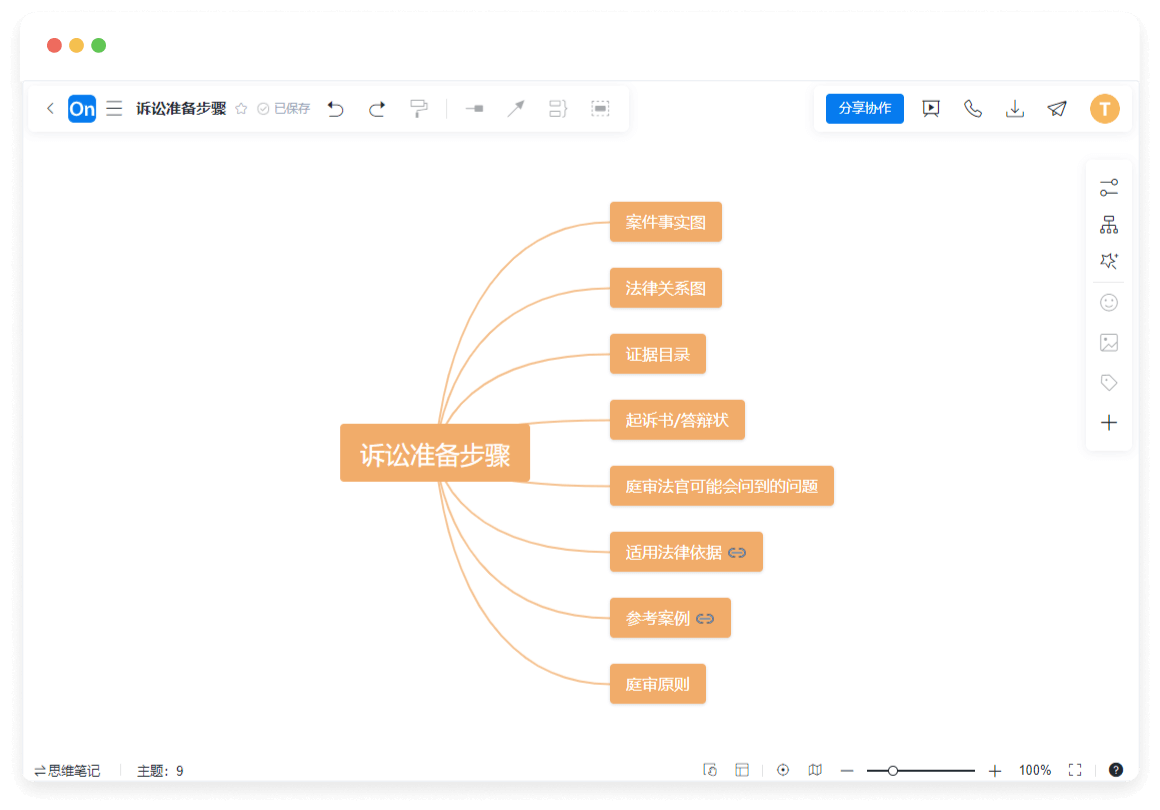1160x810 pixels.
Task: Switch to 思维笔记 outline mode
Action: click(67, 770)
